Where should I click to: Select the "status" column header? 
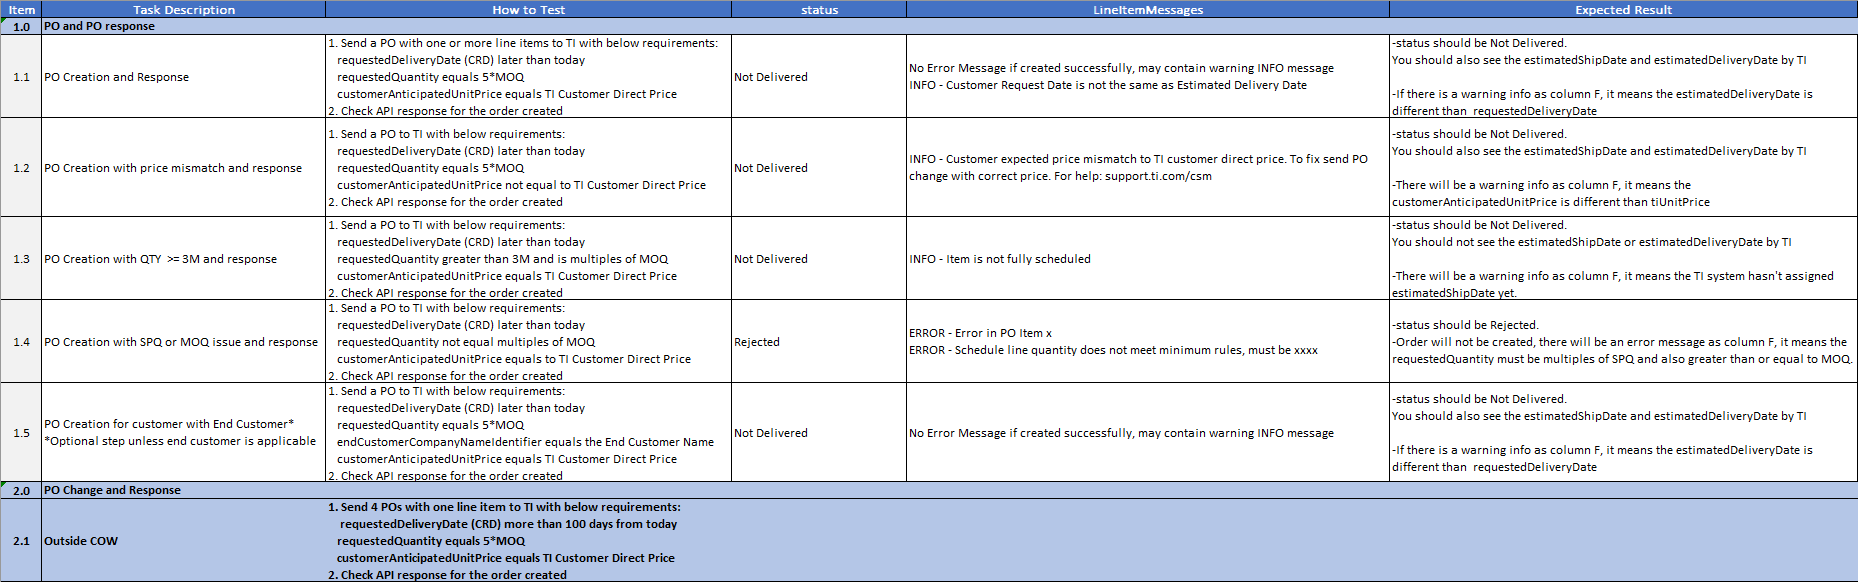point(819,10)
